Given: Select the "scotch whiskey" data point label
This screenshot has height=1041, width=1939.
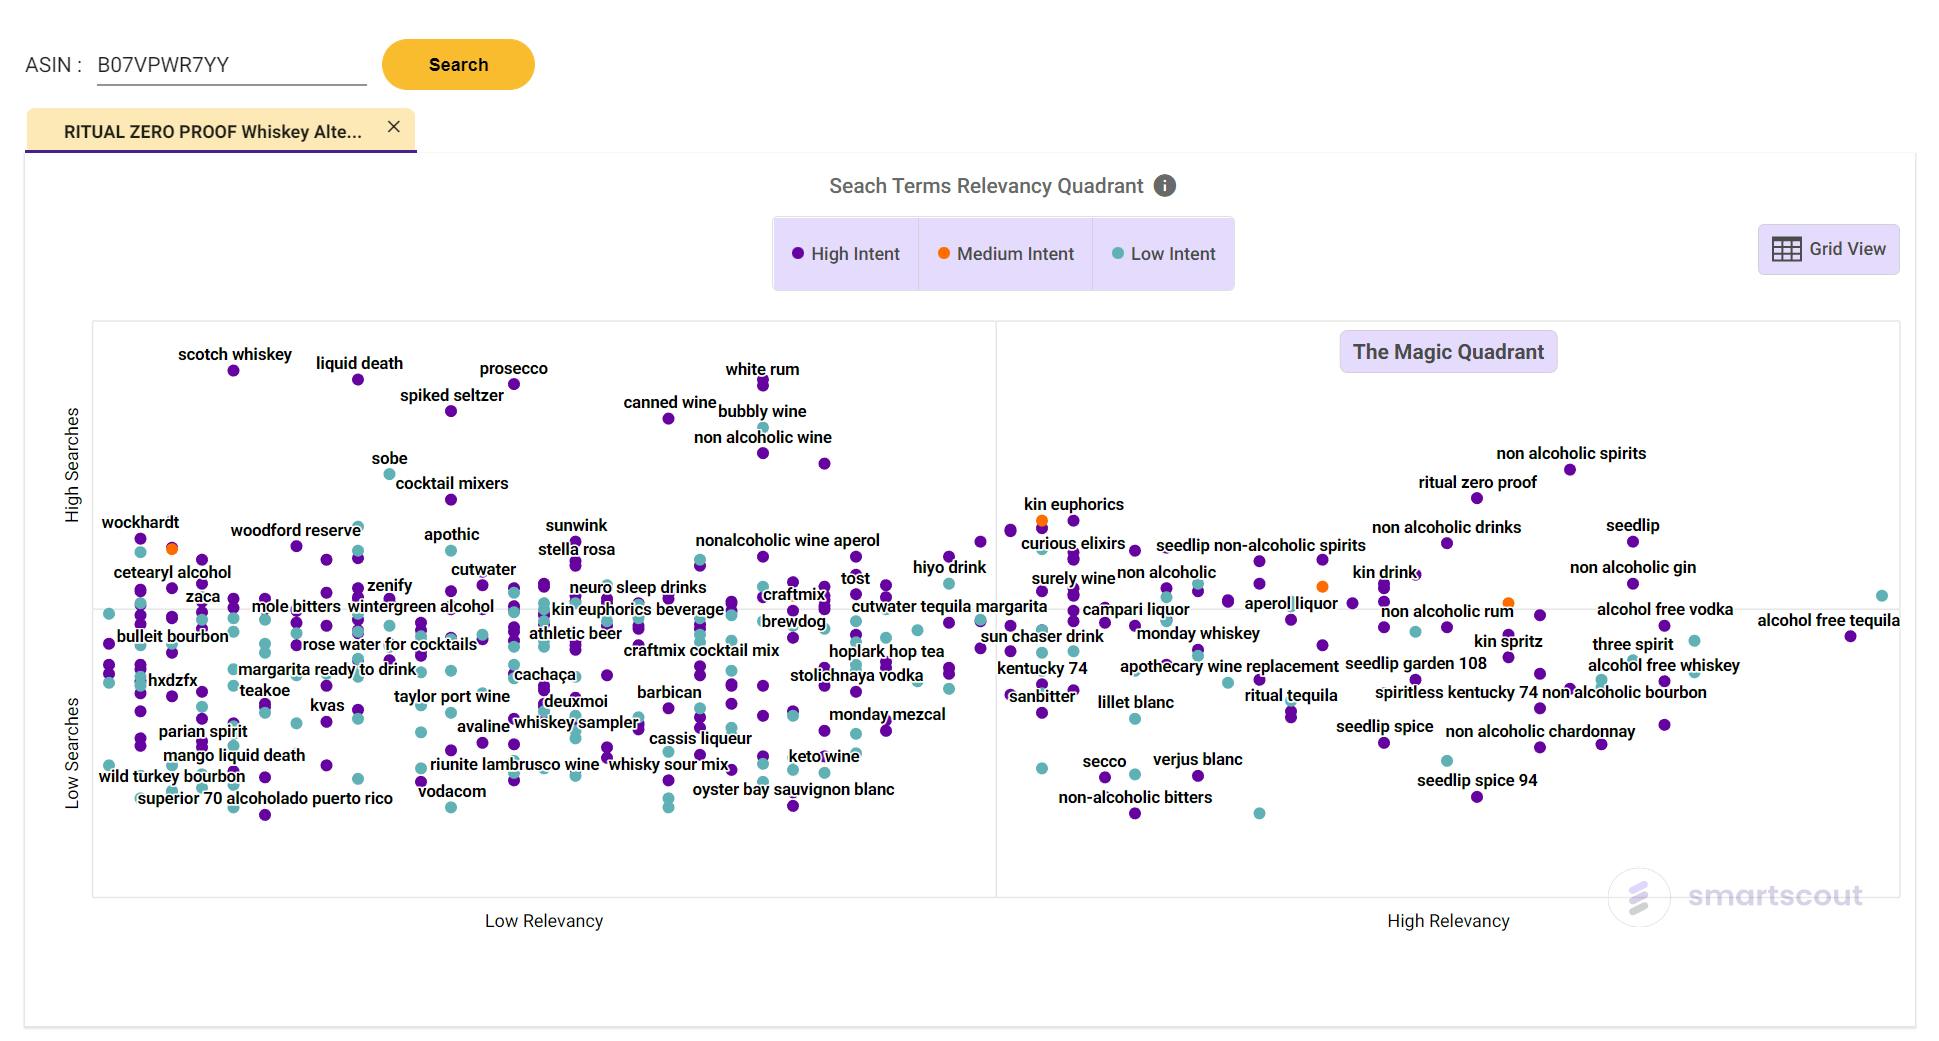Looking at the screenshot, I should [235, 354].
